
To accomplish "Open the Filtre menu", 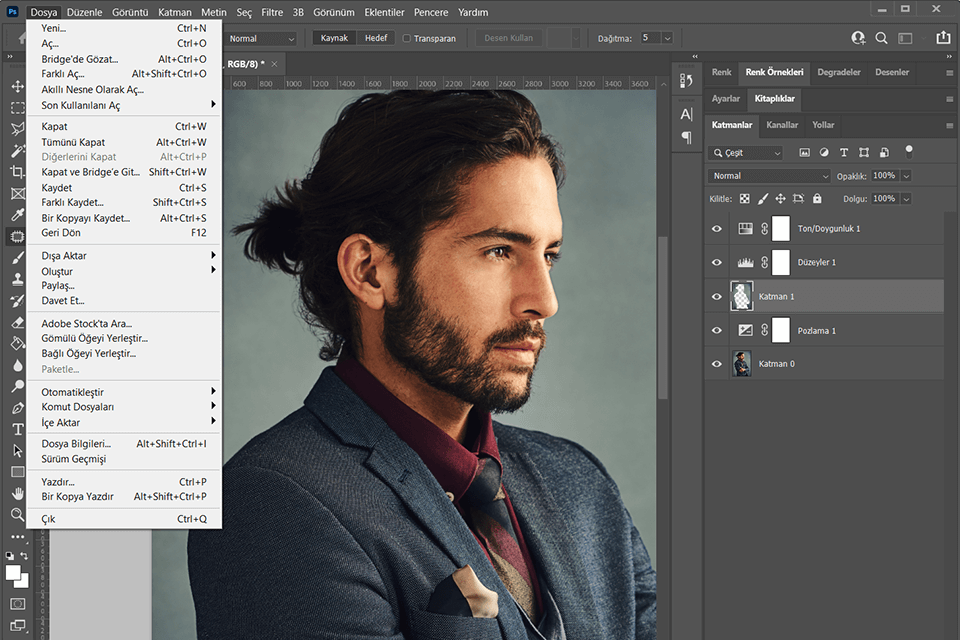I will 270,12.
